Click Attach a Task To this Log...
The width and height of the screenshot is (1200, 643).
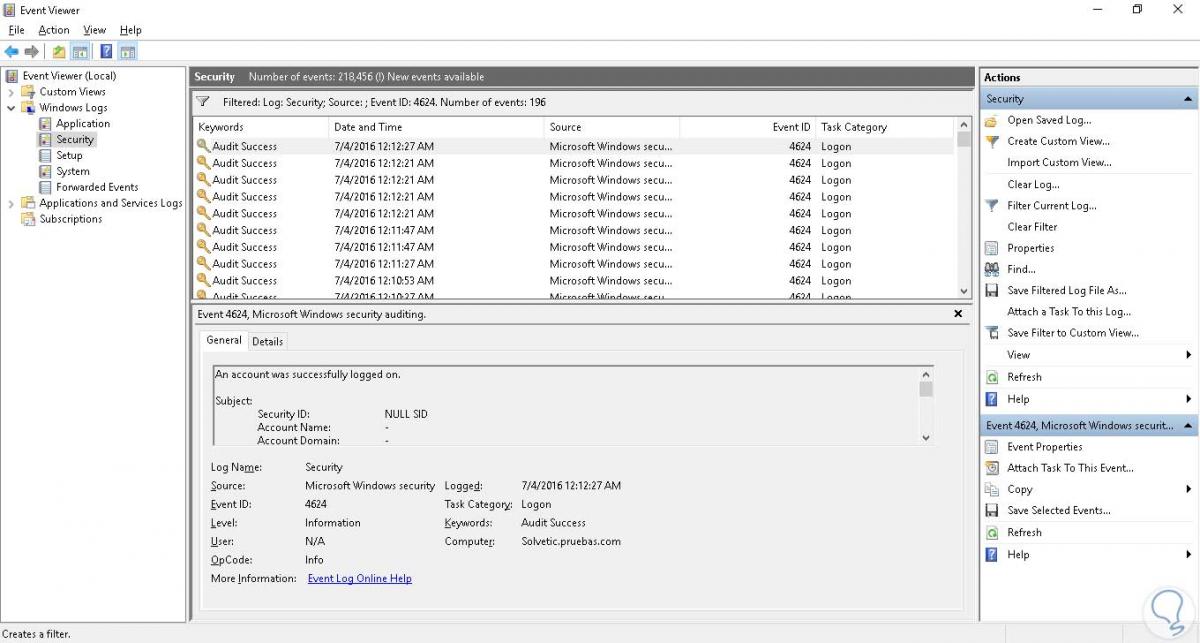(x=1069, y=312)
